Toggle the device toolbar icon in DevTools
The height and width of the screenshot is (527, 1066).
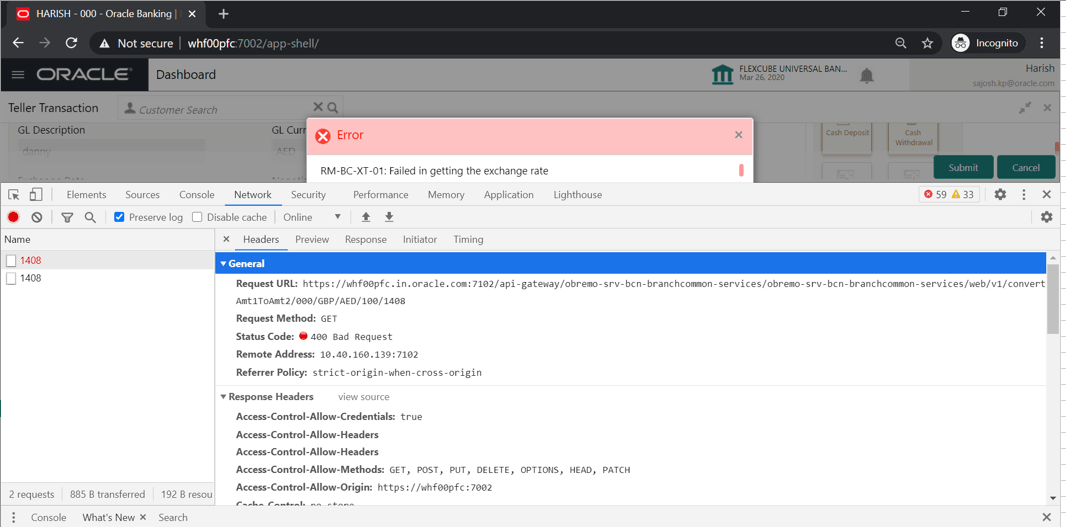[x=35, y=194]
